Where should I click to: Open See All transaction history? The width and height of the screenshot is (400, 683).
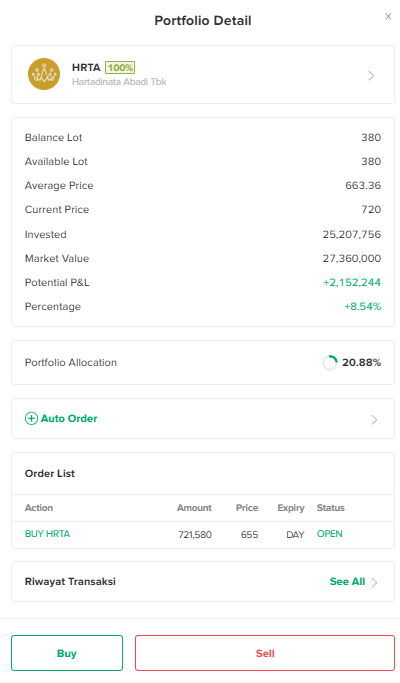347,582
